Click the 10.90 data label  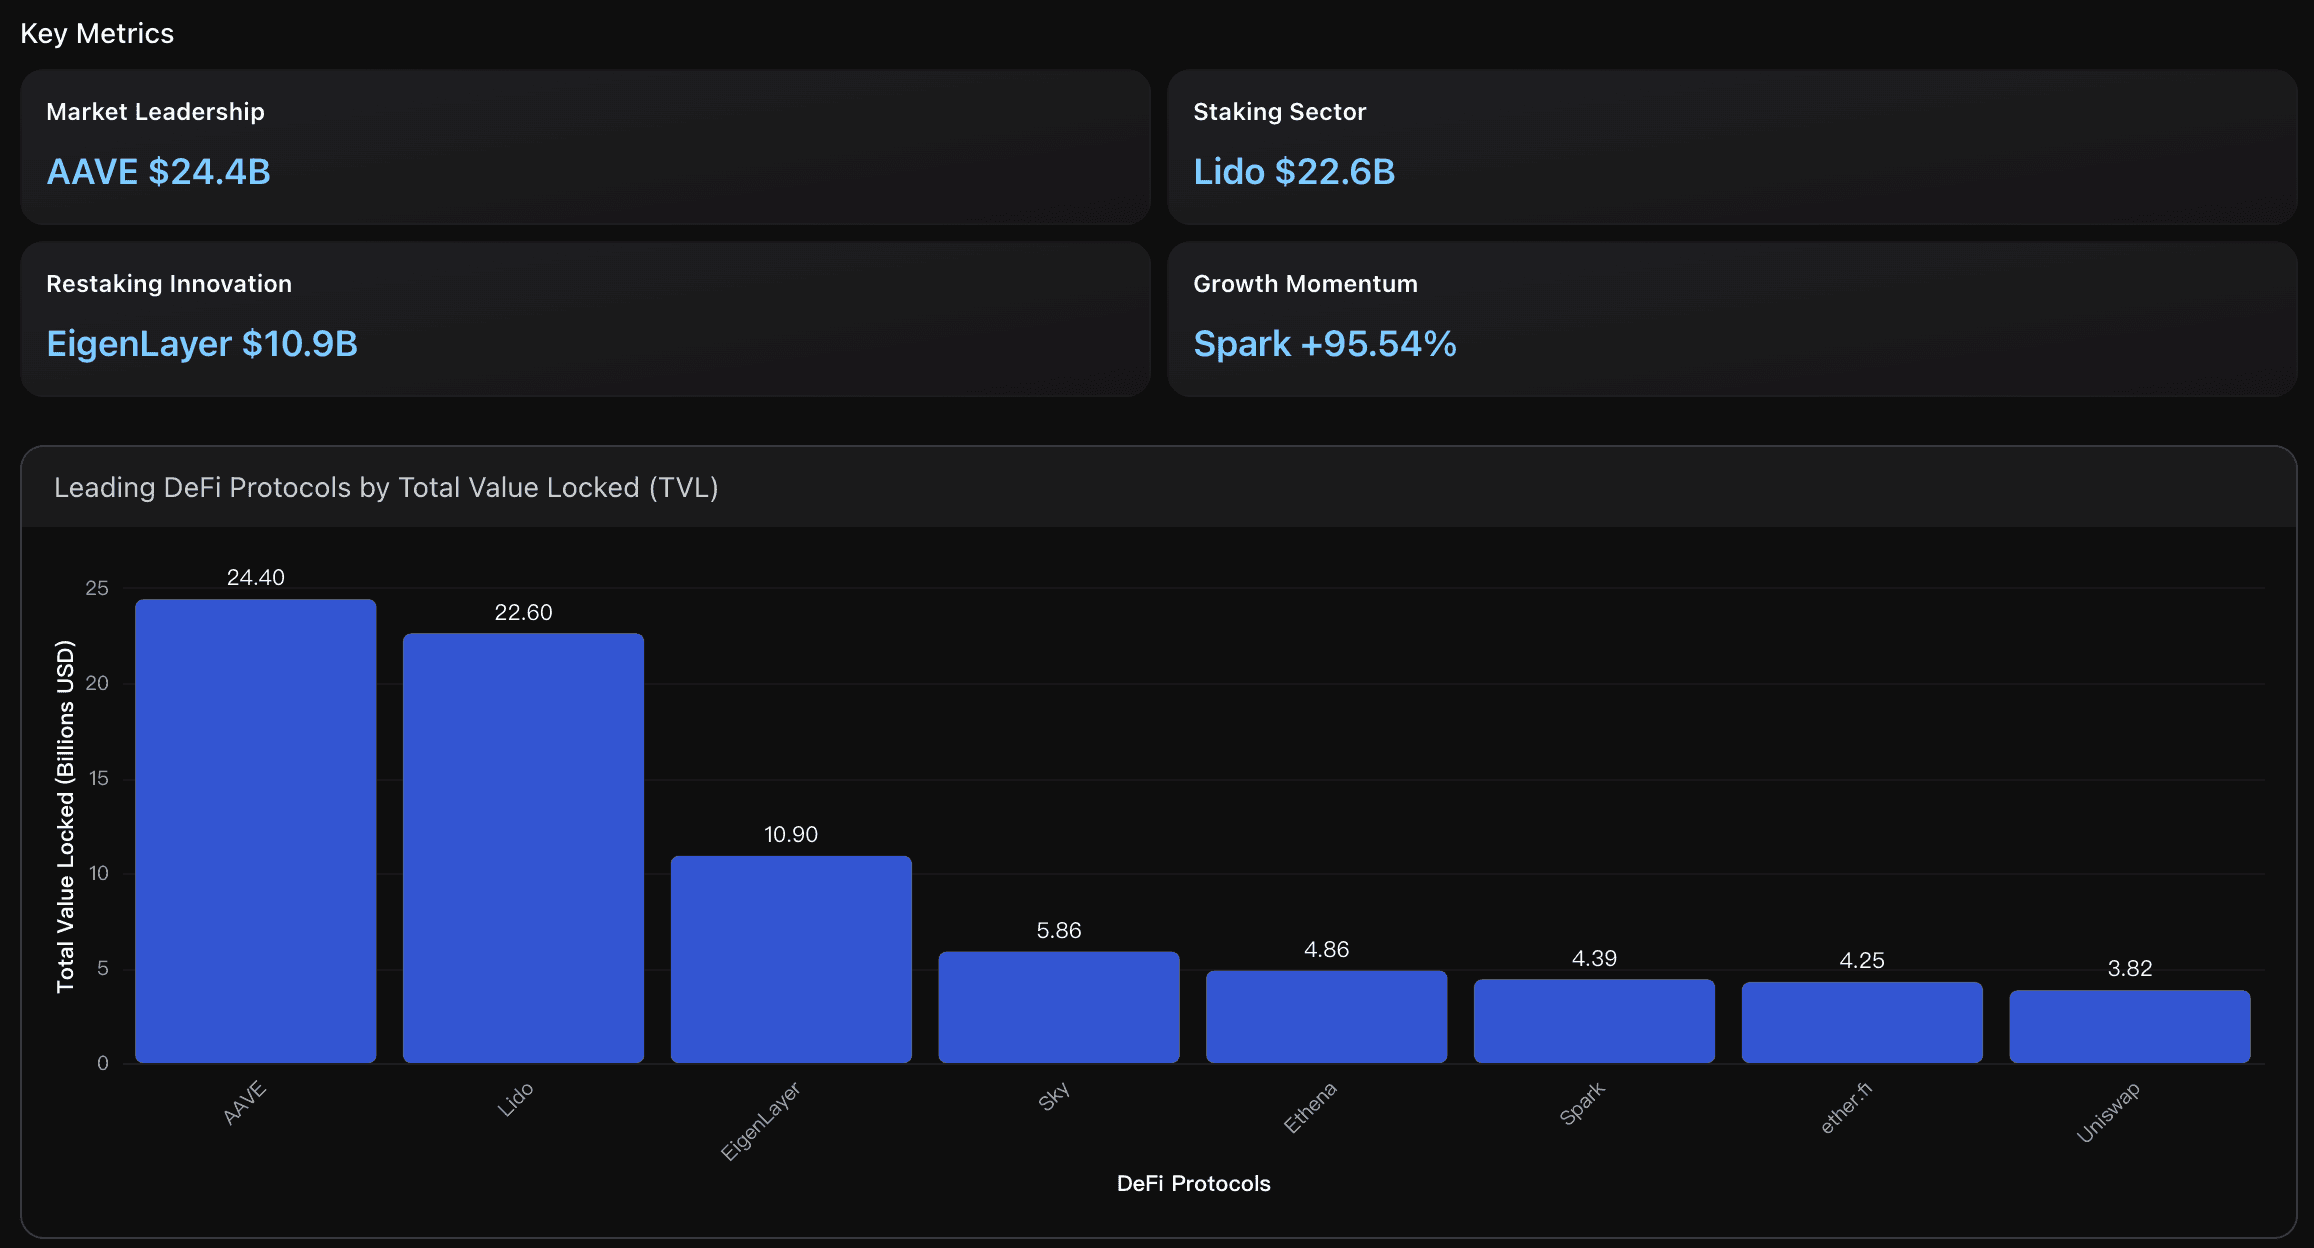[791, 835]
